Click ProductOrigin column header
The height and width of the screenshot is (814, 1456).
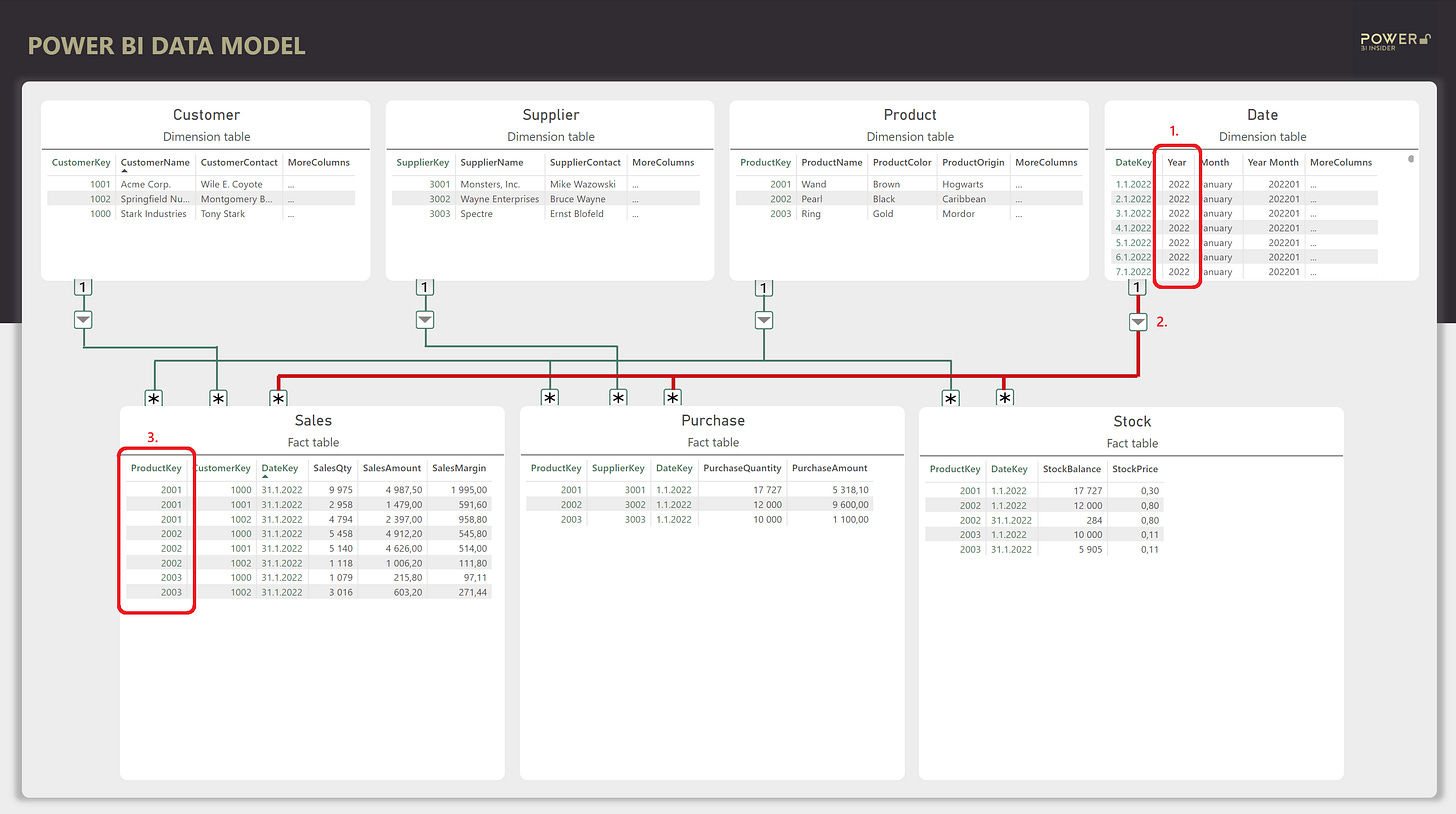(x=973, y=162)
